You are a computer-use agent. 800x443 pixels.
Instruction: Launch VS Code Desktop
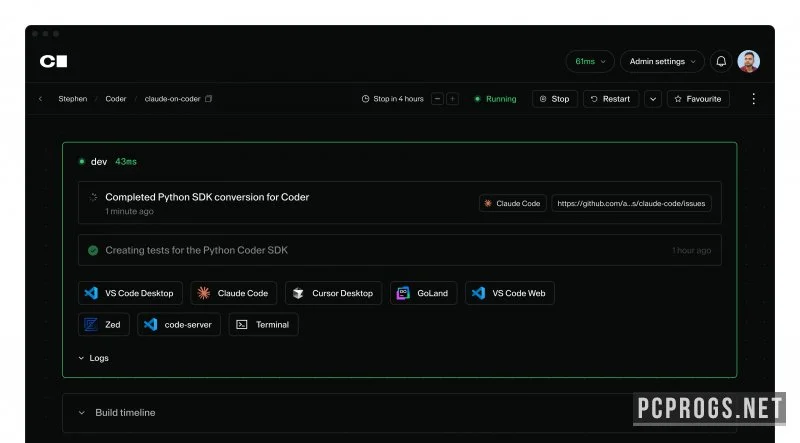[130, 293]
